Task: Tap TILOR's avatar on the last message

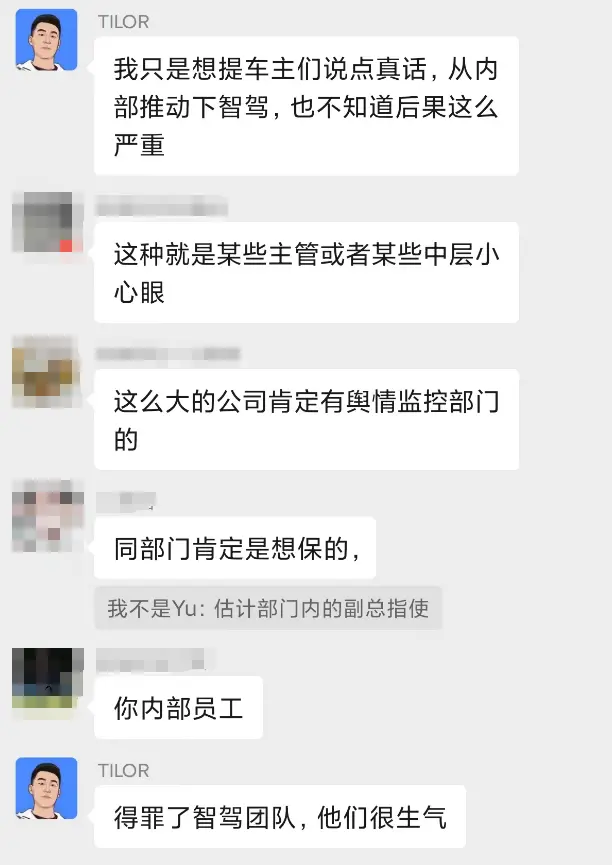Action: pyautogui.click(x=46, y=788)
